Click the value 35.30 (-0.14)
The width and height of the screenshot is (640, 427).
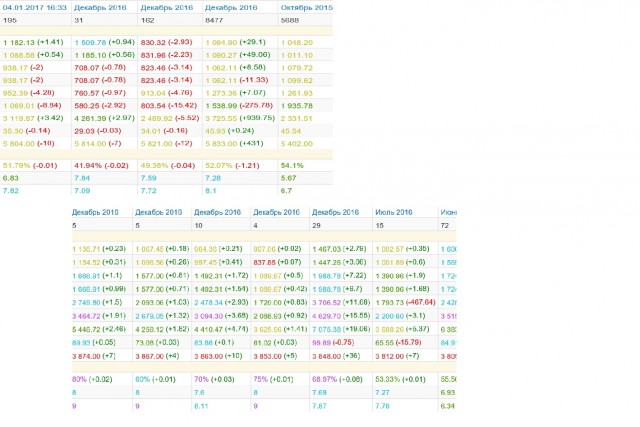pyautogui.click(x=26, y=131)
